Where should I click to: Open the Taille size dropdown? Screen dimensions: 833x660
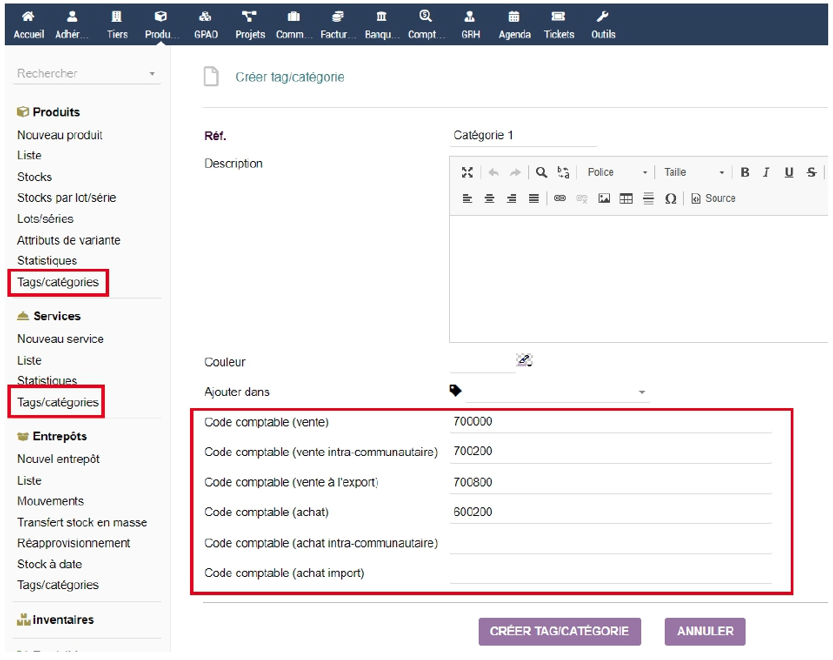pos(694,172)
